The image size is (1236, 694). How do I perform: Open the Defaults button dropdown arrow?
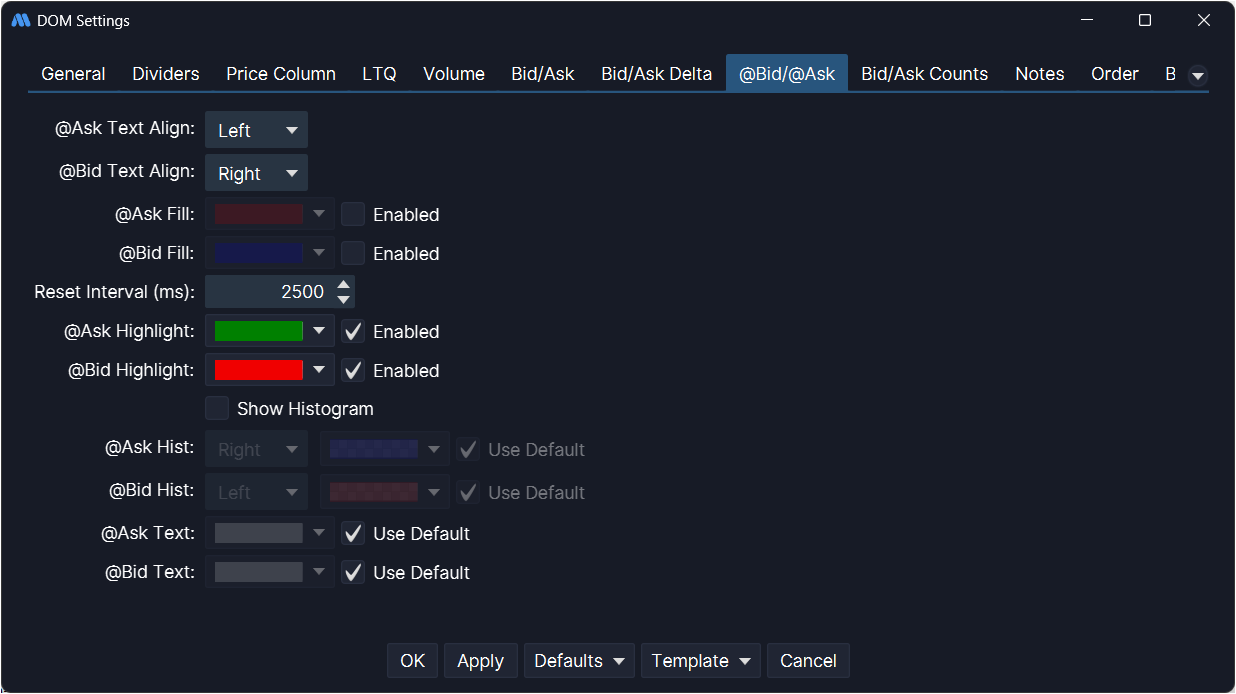619,661
